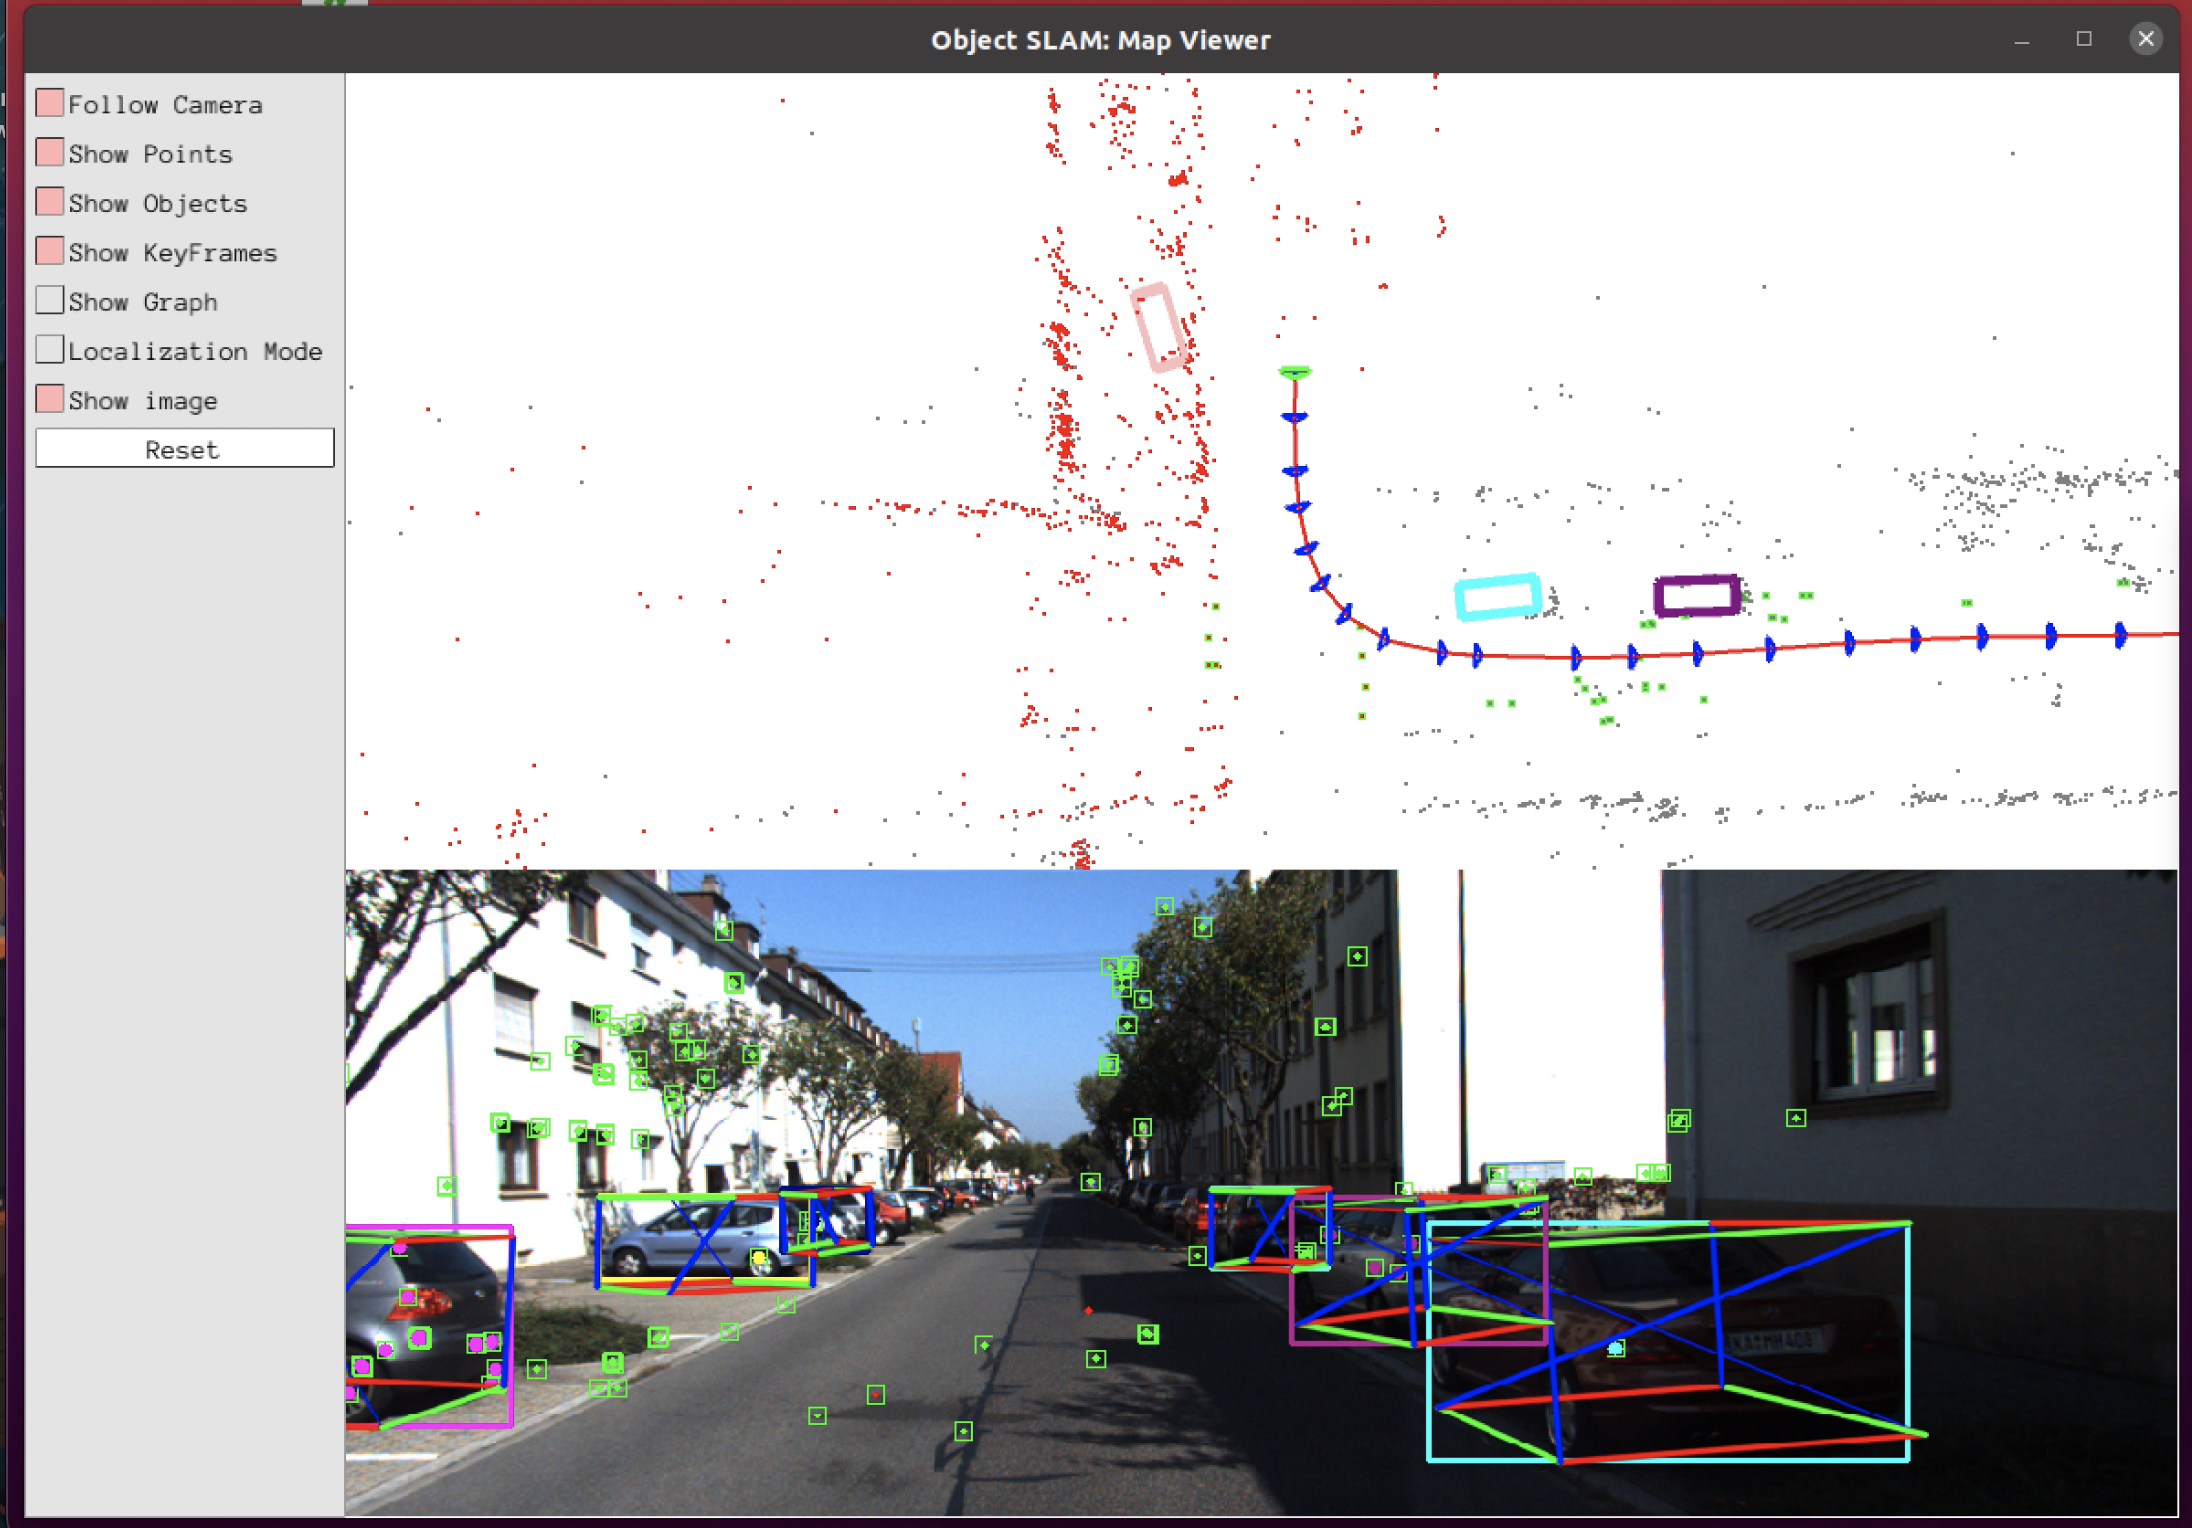
Task: Uncheck Show Objects checkbox
Action: 50,202
